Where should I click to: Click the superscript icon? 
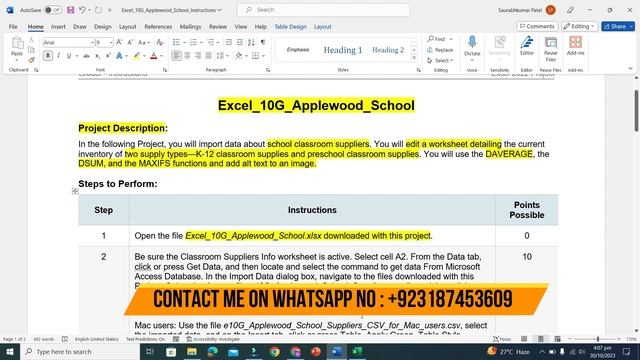108,56
